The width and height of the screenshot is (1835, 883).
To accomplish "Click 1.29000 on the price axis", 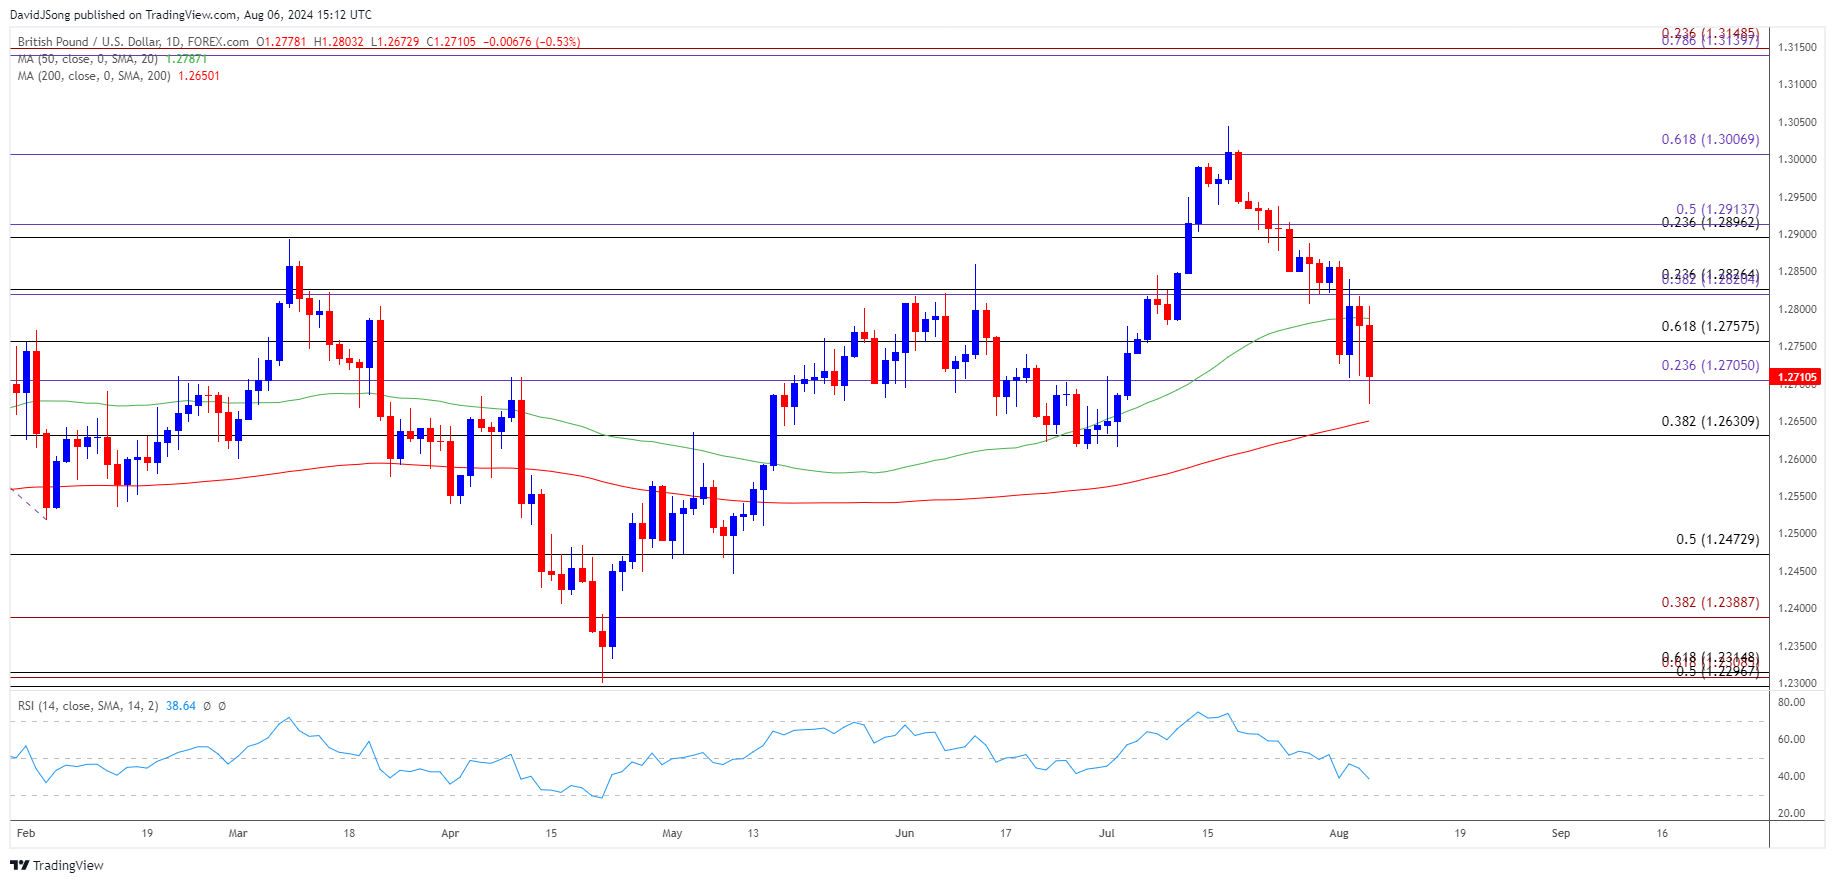I will 1797,234.
